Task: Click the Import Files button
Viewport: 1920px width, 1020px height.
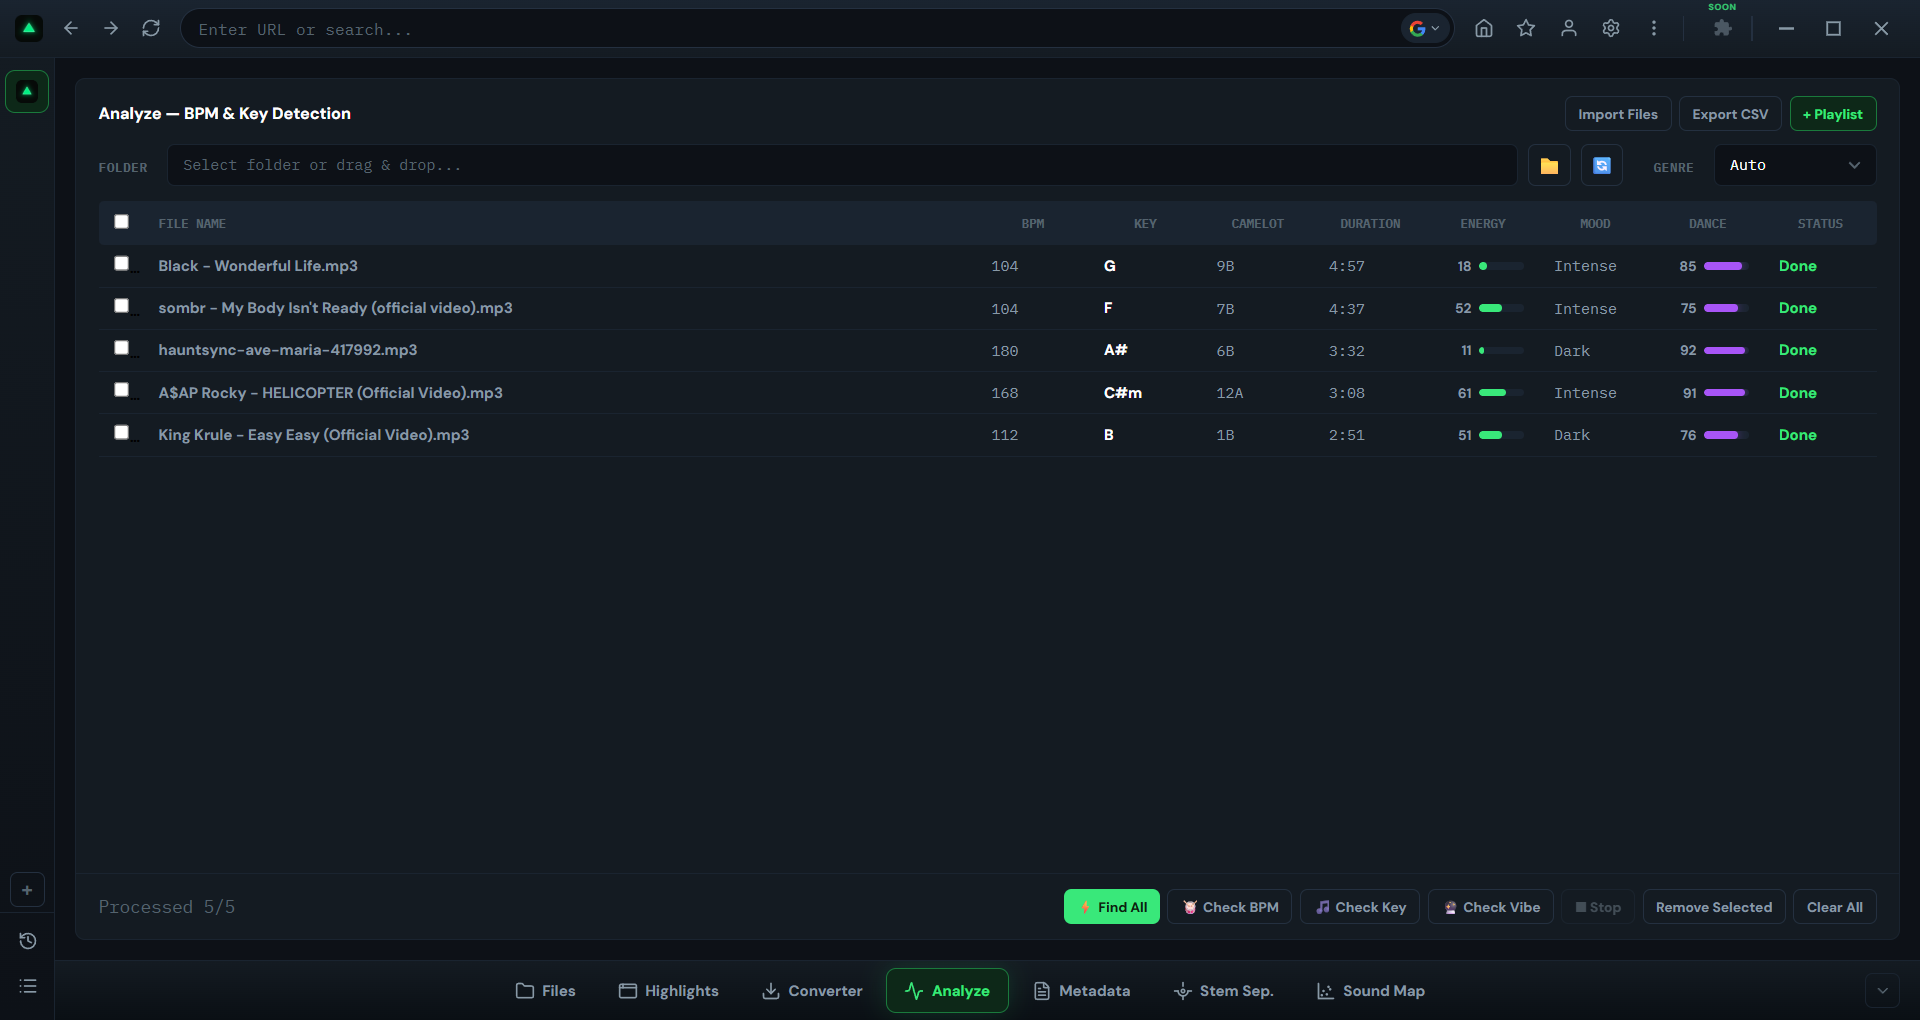Action: click(x=1618, y=114)
